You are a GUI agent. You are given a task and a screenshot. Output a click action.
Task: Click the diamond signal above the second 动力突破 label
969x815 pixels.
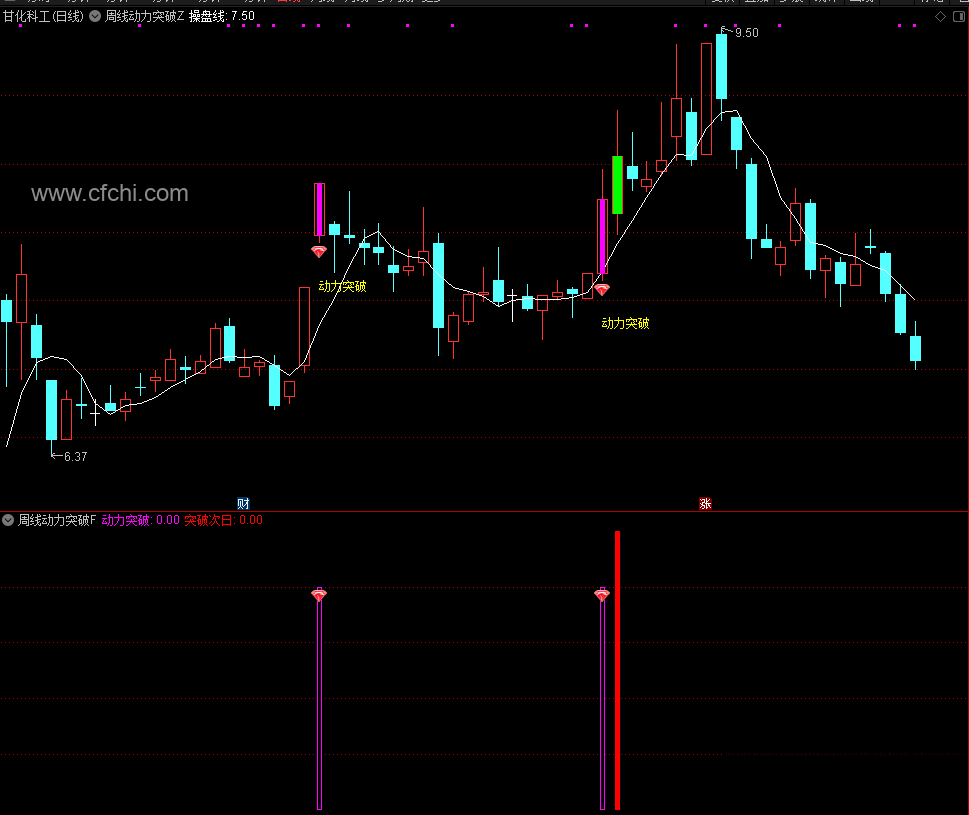(x=602, y=289)
